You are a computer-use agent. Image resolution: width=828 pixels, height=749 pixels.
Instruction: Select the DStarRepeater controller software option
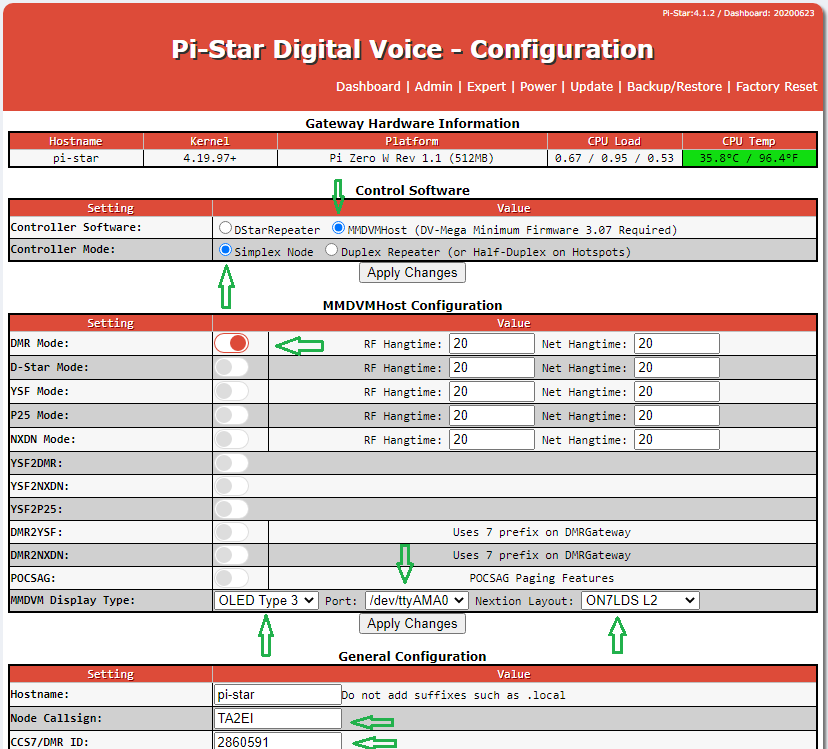[x=225, y=228]
